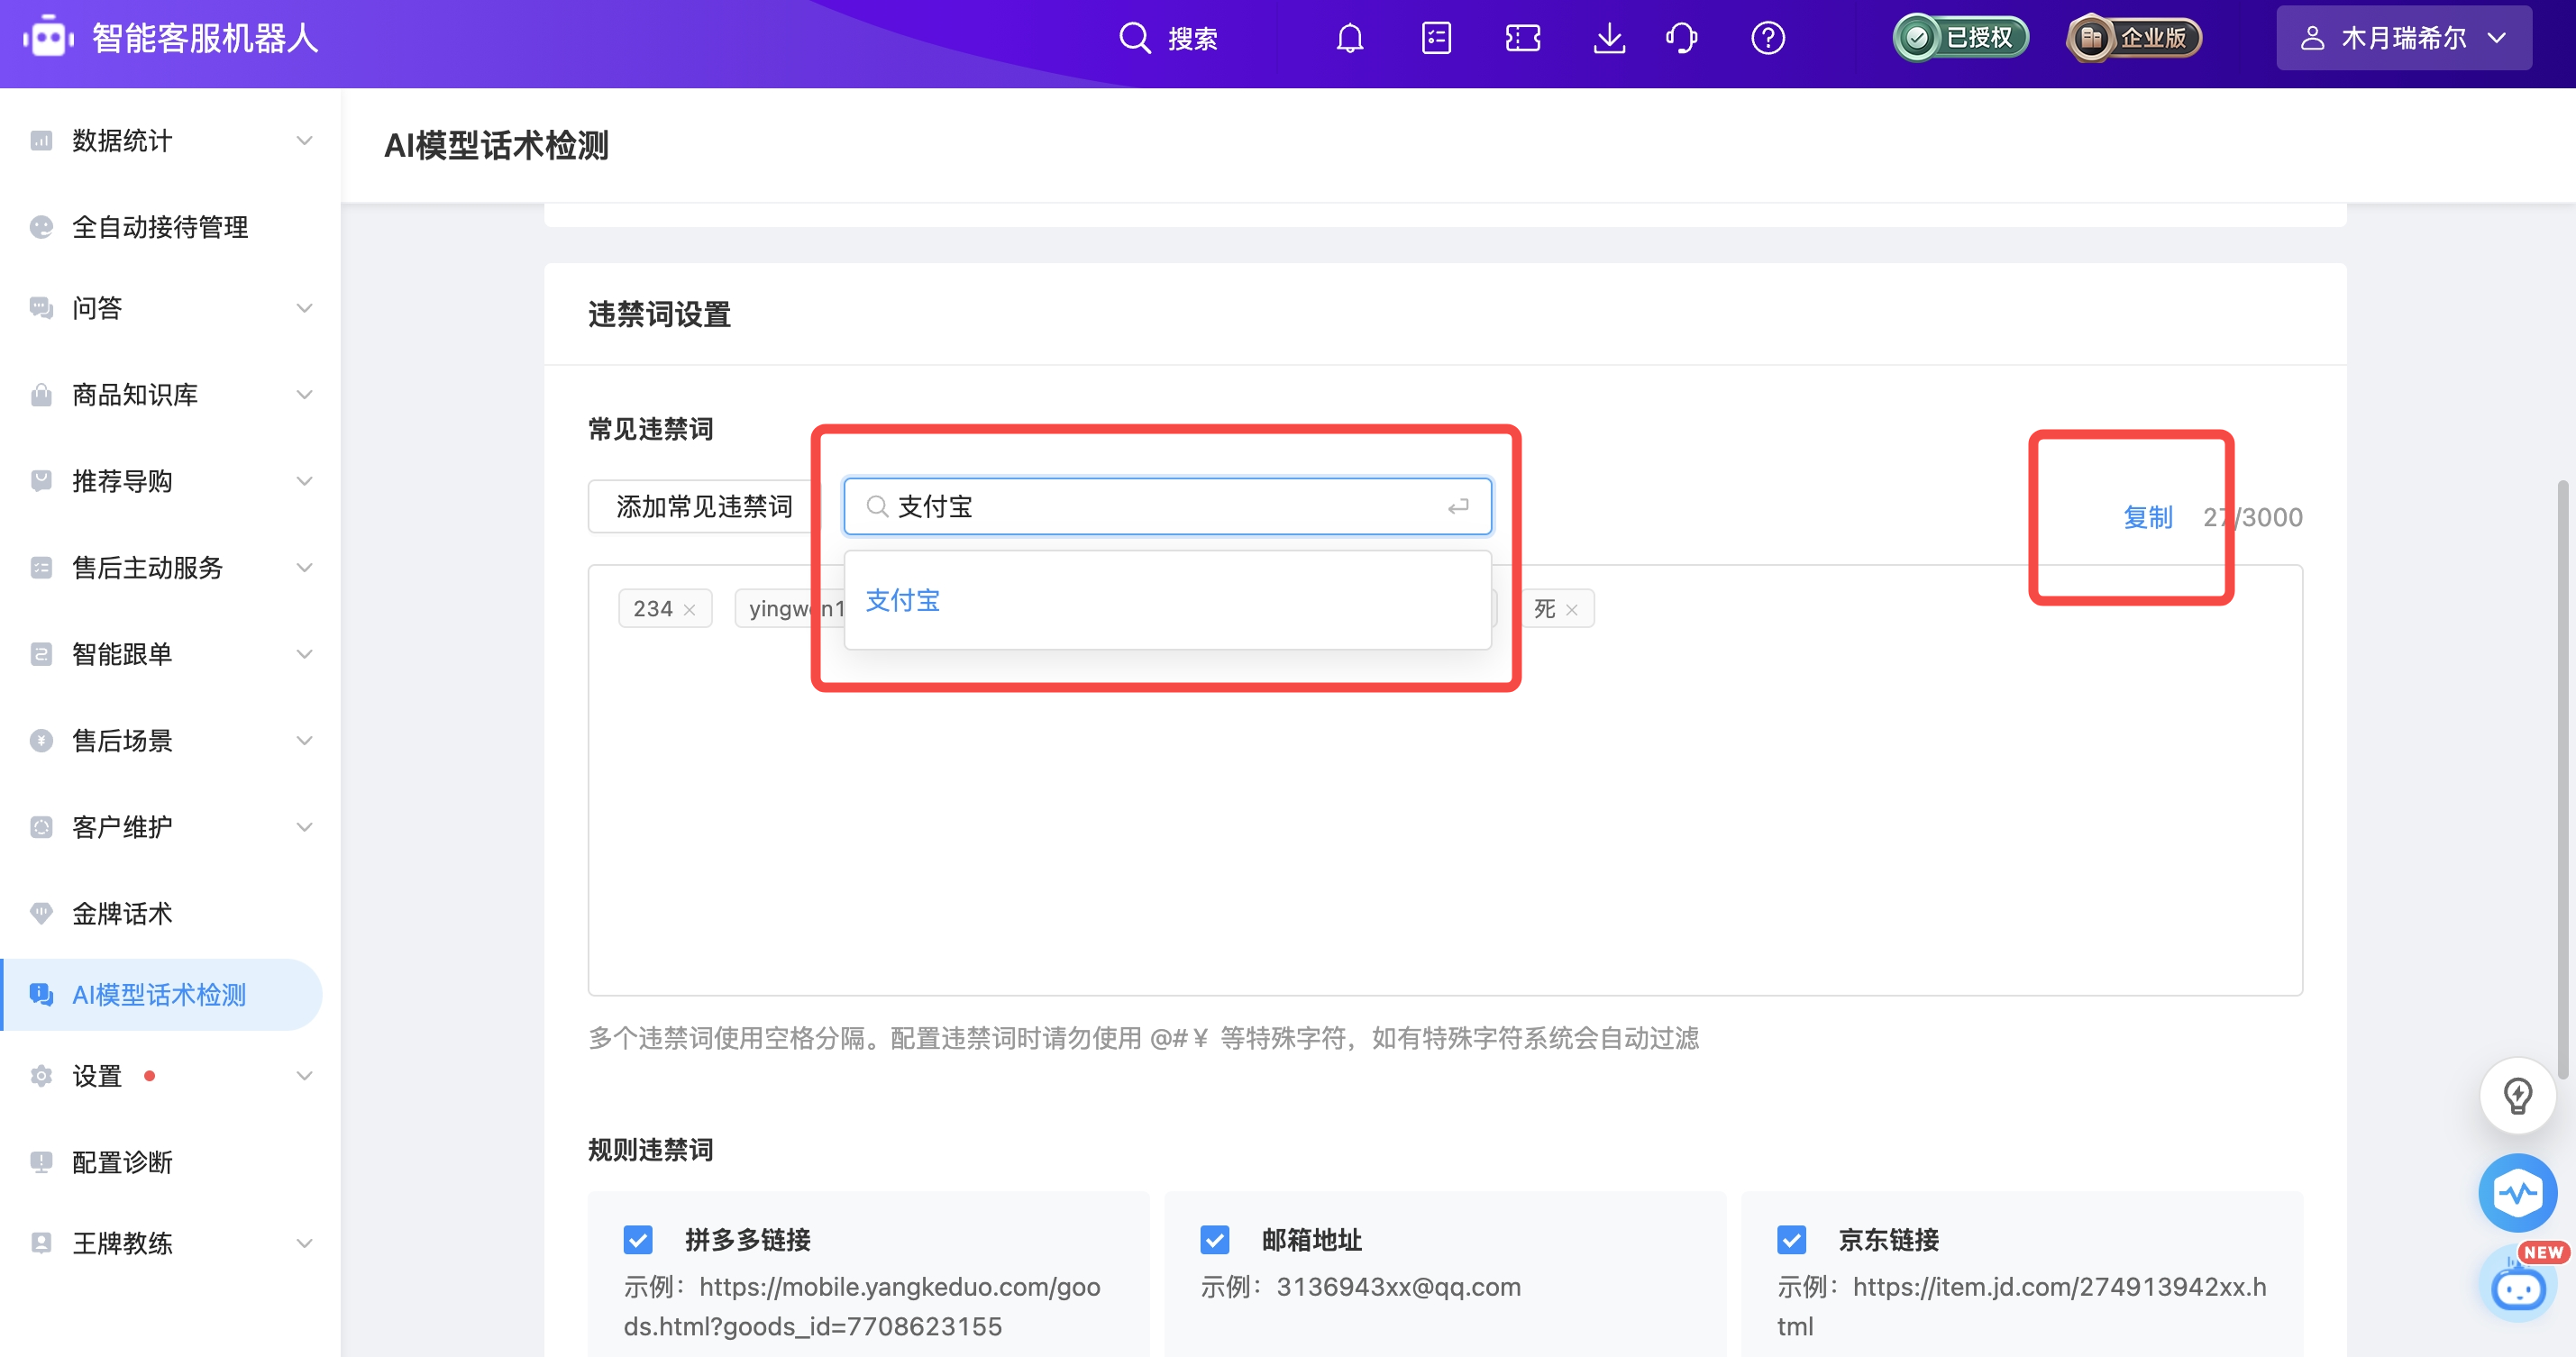Open 王牌教练 menu item
The height and width of the screenshot is (1357, 2576).
pyautogui.click(x=162, y=1243)
